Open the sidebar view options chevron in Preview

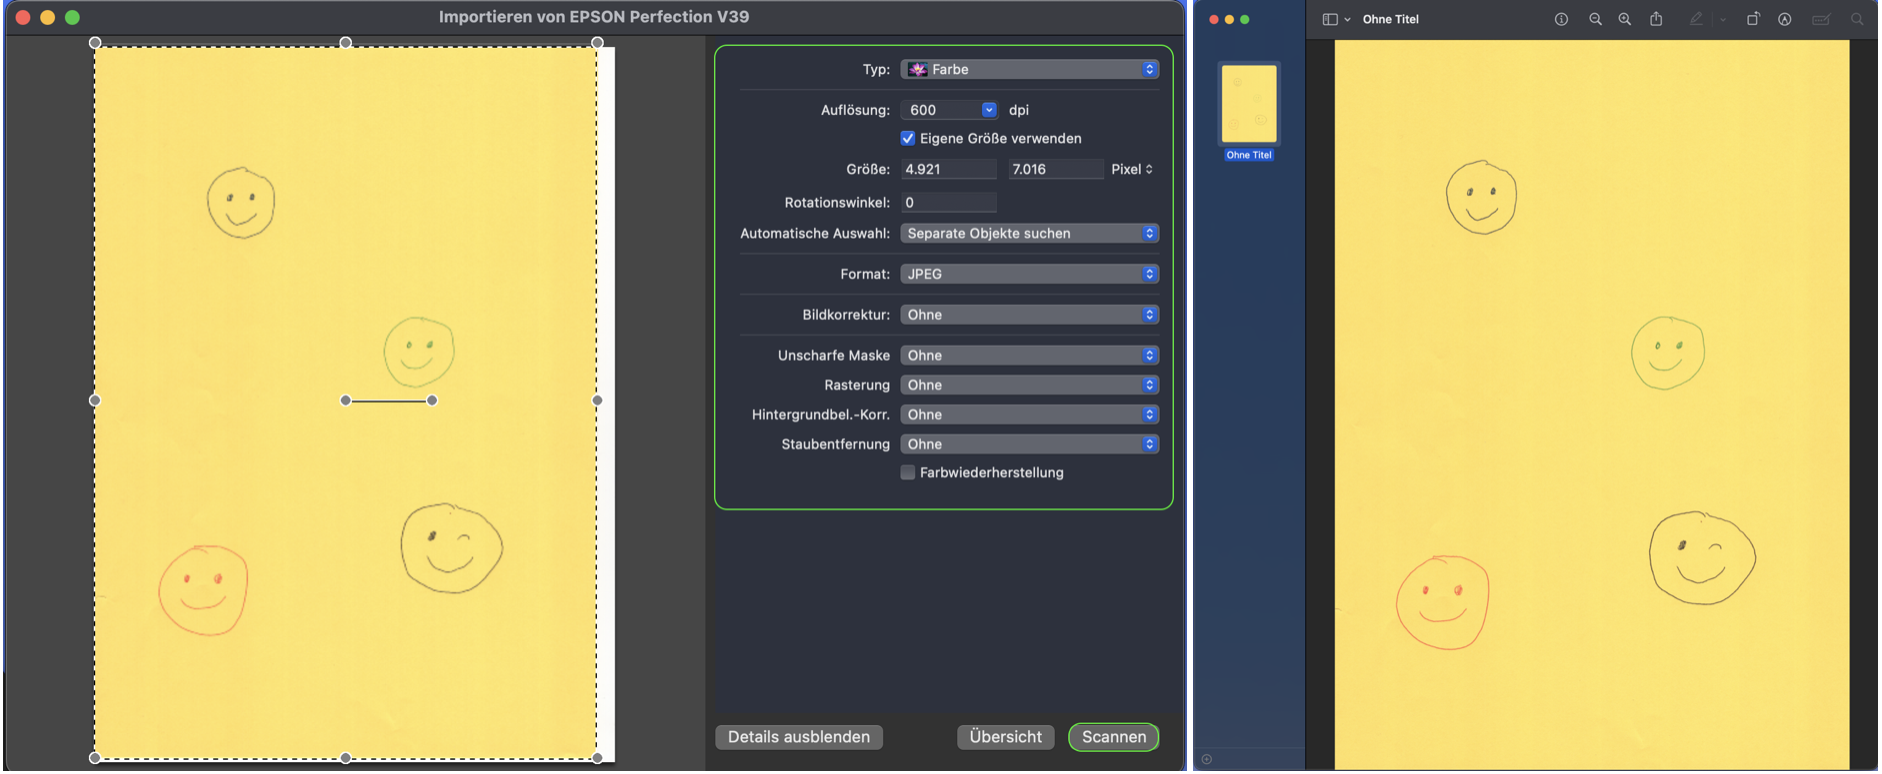[1348, 19]
